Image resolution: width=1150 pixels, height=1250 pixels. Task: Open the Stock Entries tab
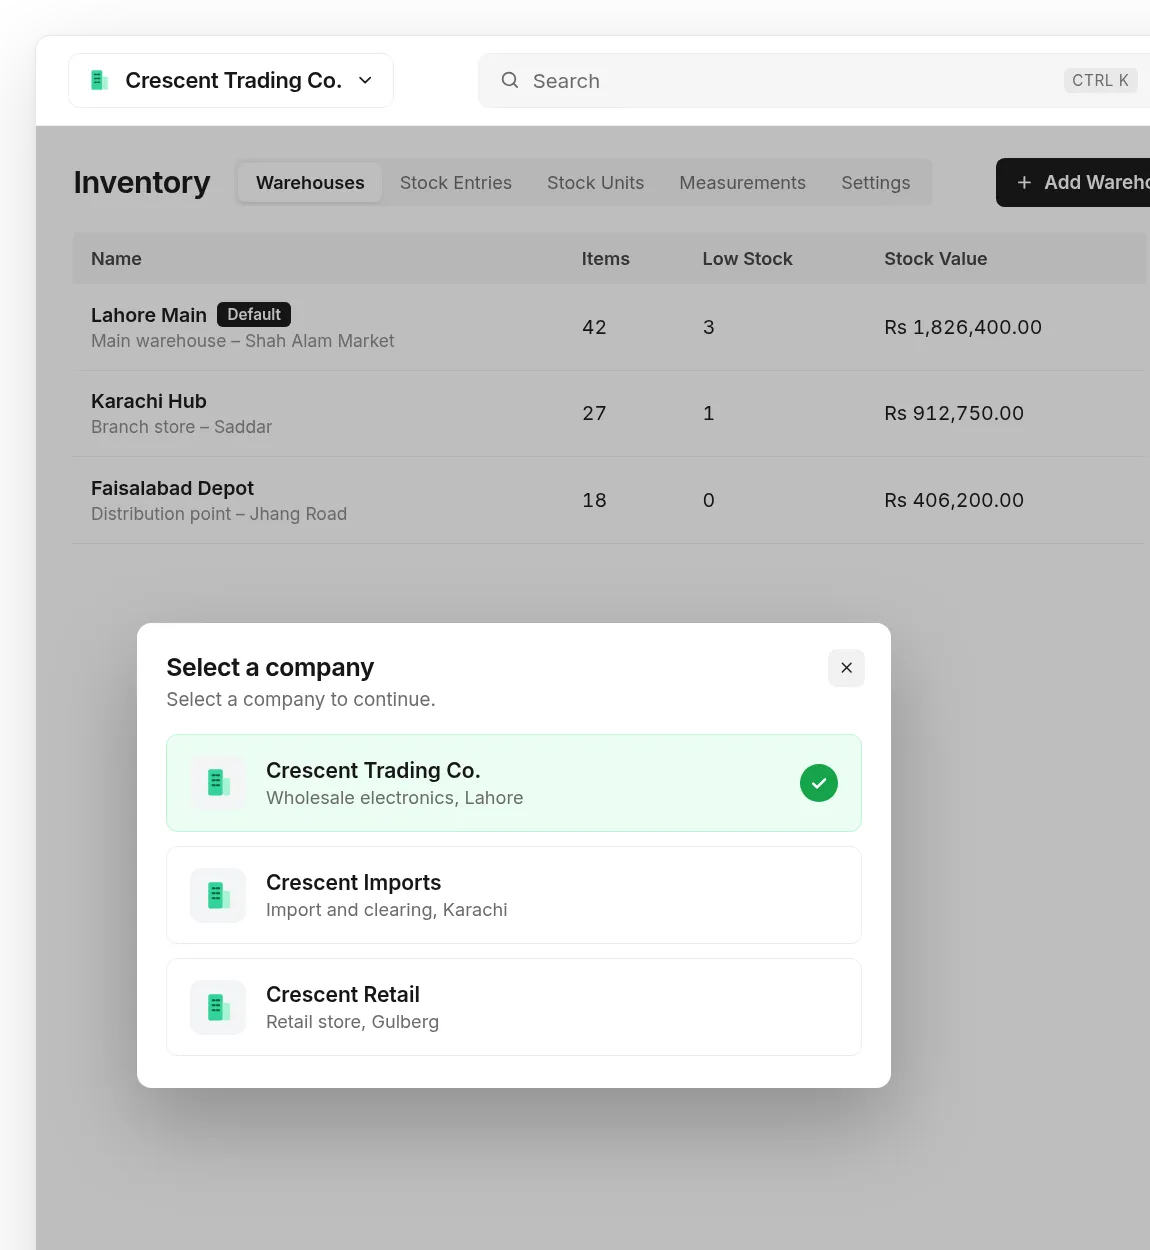[456, 183]
